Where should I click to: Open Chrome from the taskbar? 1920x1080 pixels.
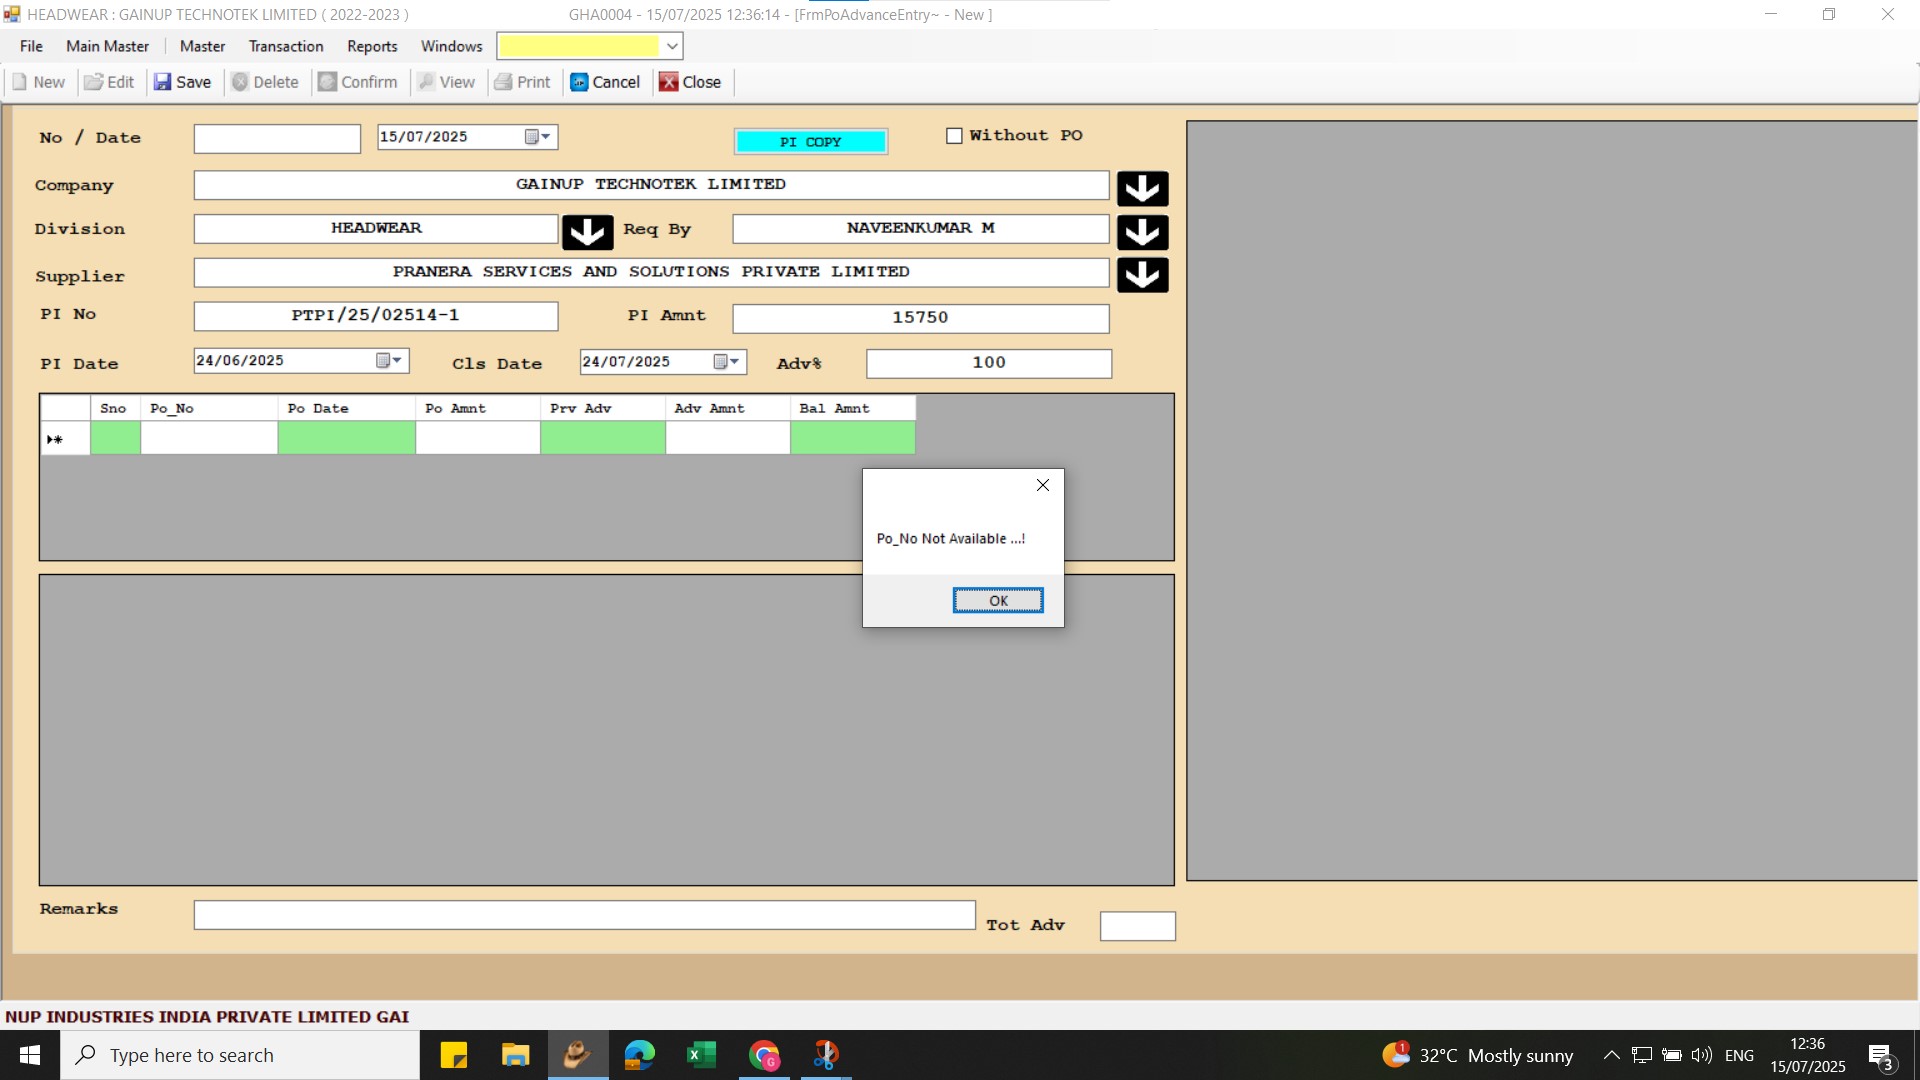click(x=764, y=1055)
